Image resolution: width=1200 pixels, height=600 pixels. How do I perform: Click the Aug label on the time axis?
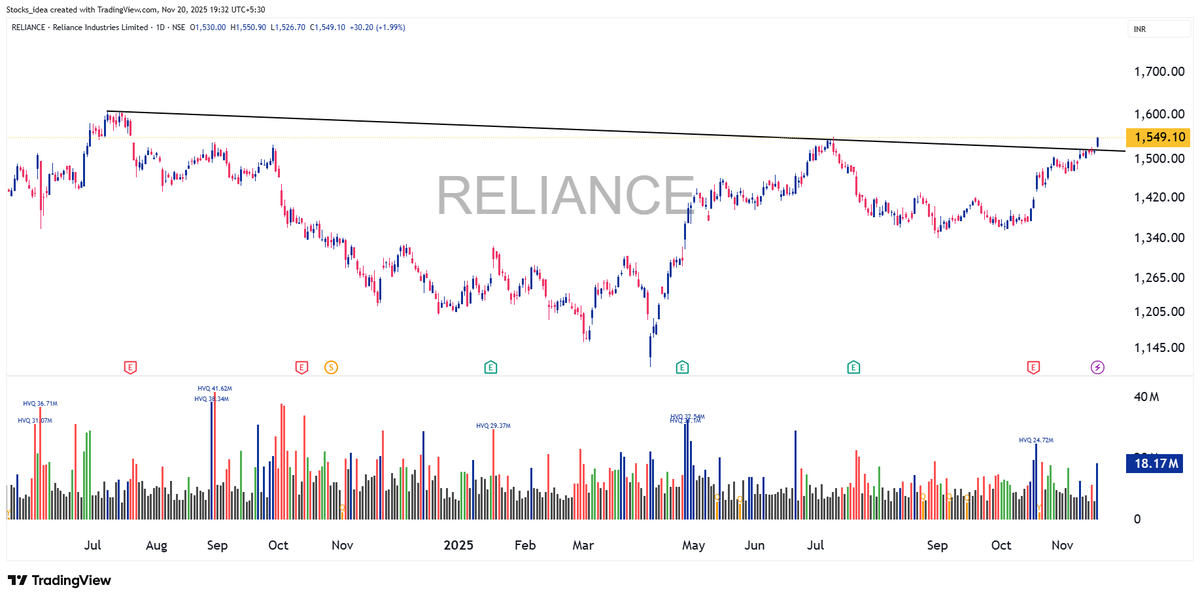156,545
